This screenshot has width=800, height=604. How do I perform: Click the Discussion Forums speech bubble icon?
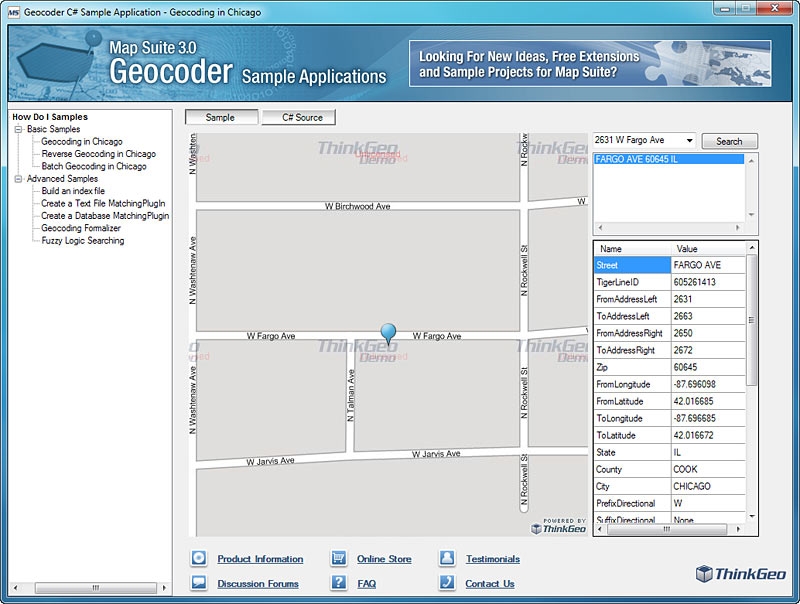pos(199,583)
